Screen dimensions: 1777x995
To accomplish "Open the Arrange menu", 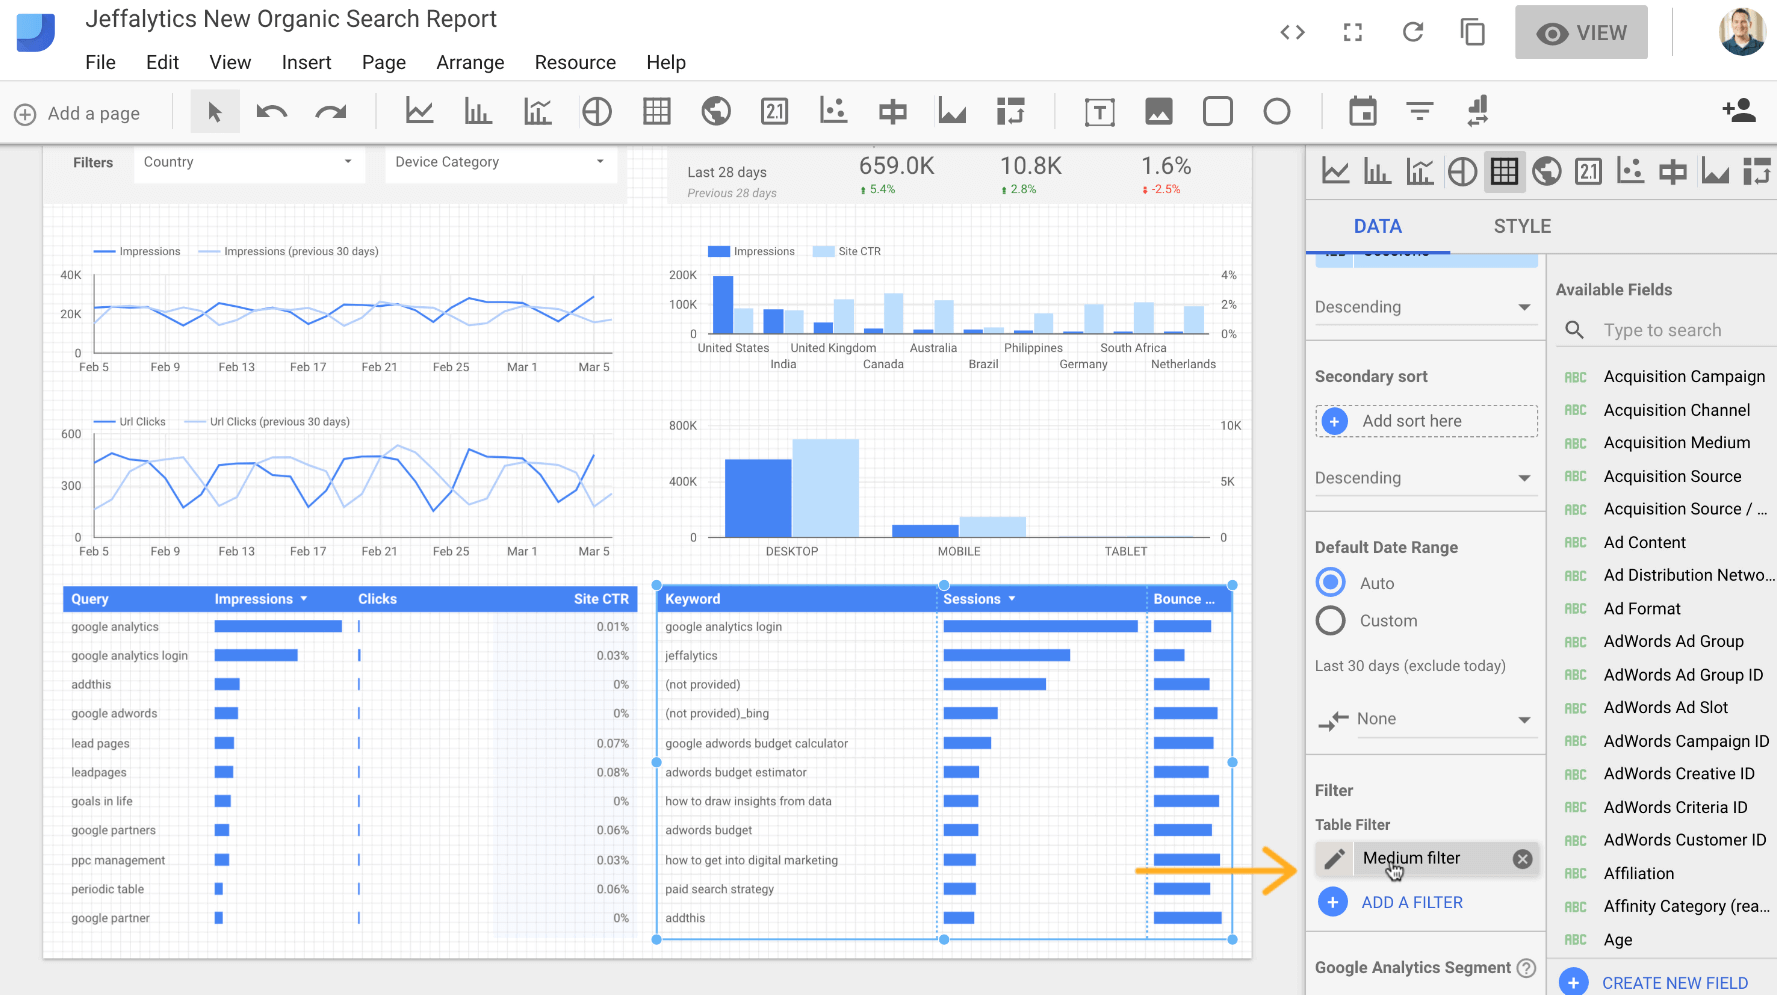I will 470,62.
